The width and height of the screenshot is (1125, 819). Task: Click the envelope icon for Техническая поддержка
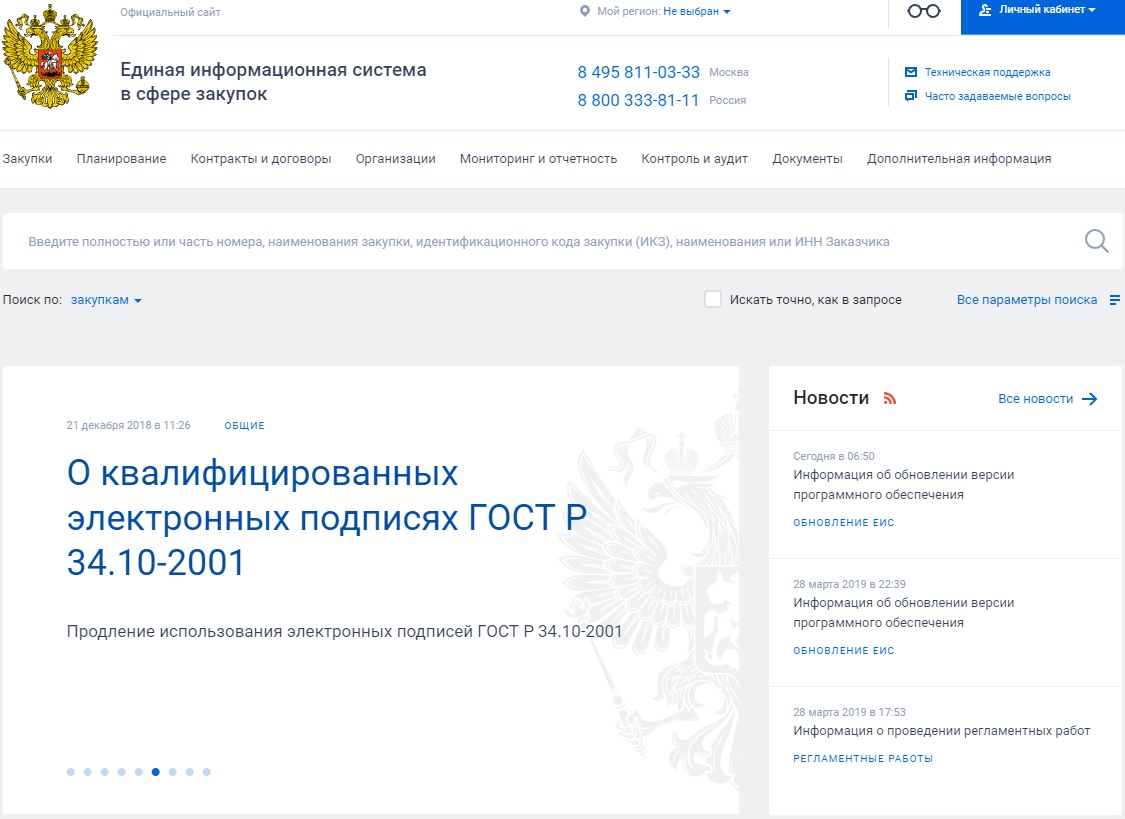tap(910, 72)
